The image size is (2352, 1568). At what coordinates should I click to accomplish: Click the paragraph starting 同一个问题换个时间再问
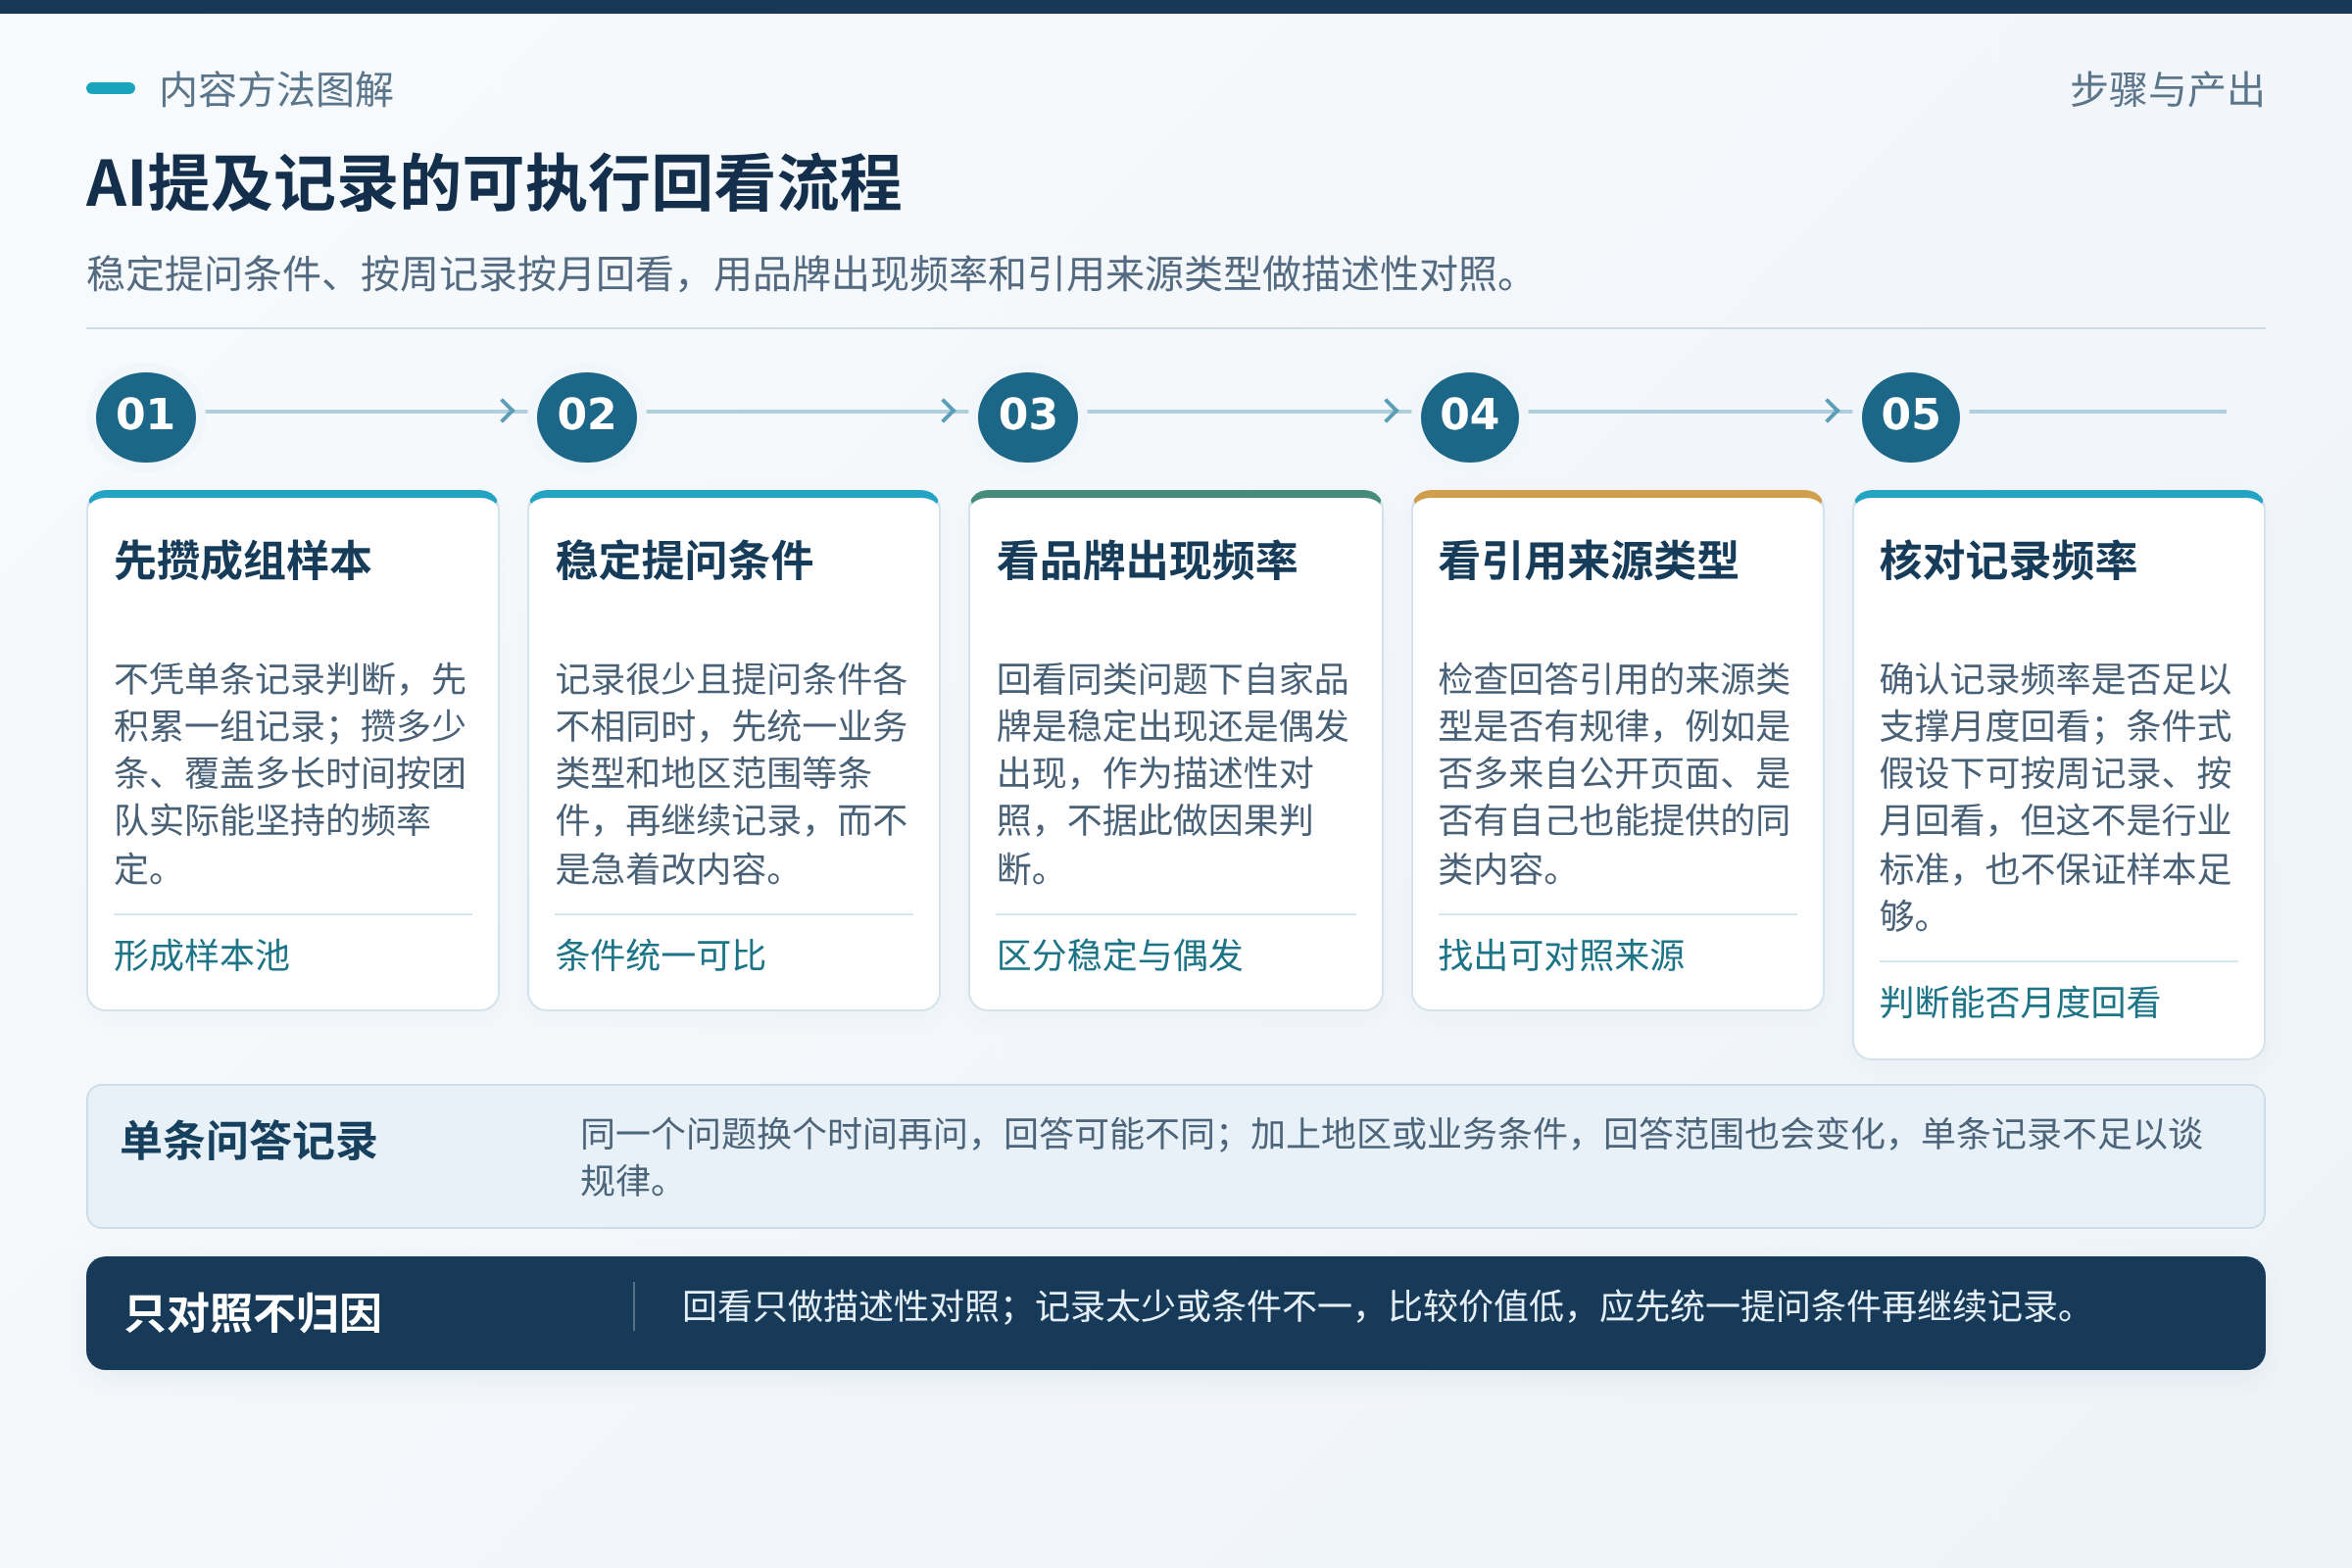[x=1392, y=1157]
